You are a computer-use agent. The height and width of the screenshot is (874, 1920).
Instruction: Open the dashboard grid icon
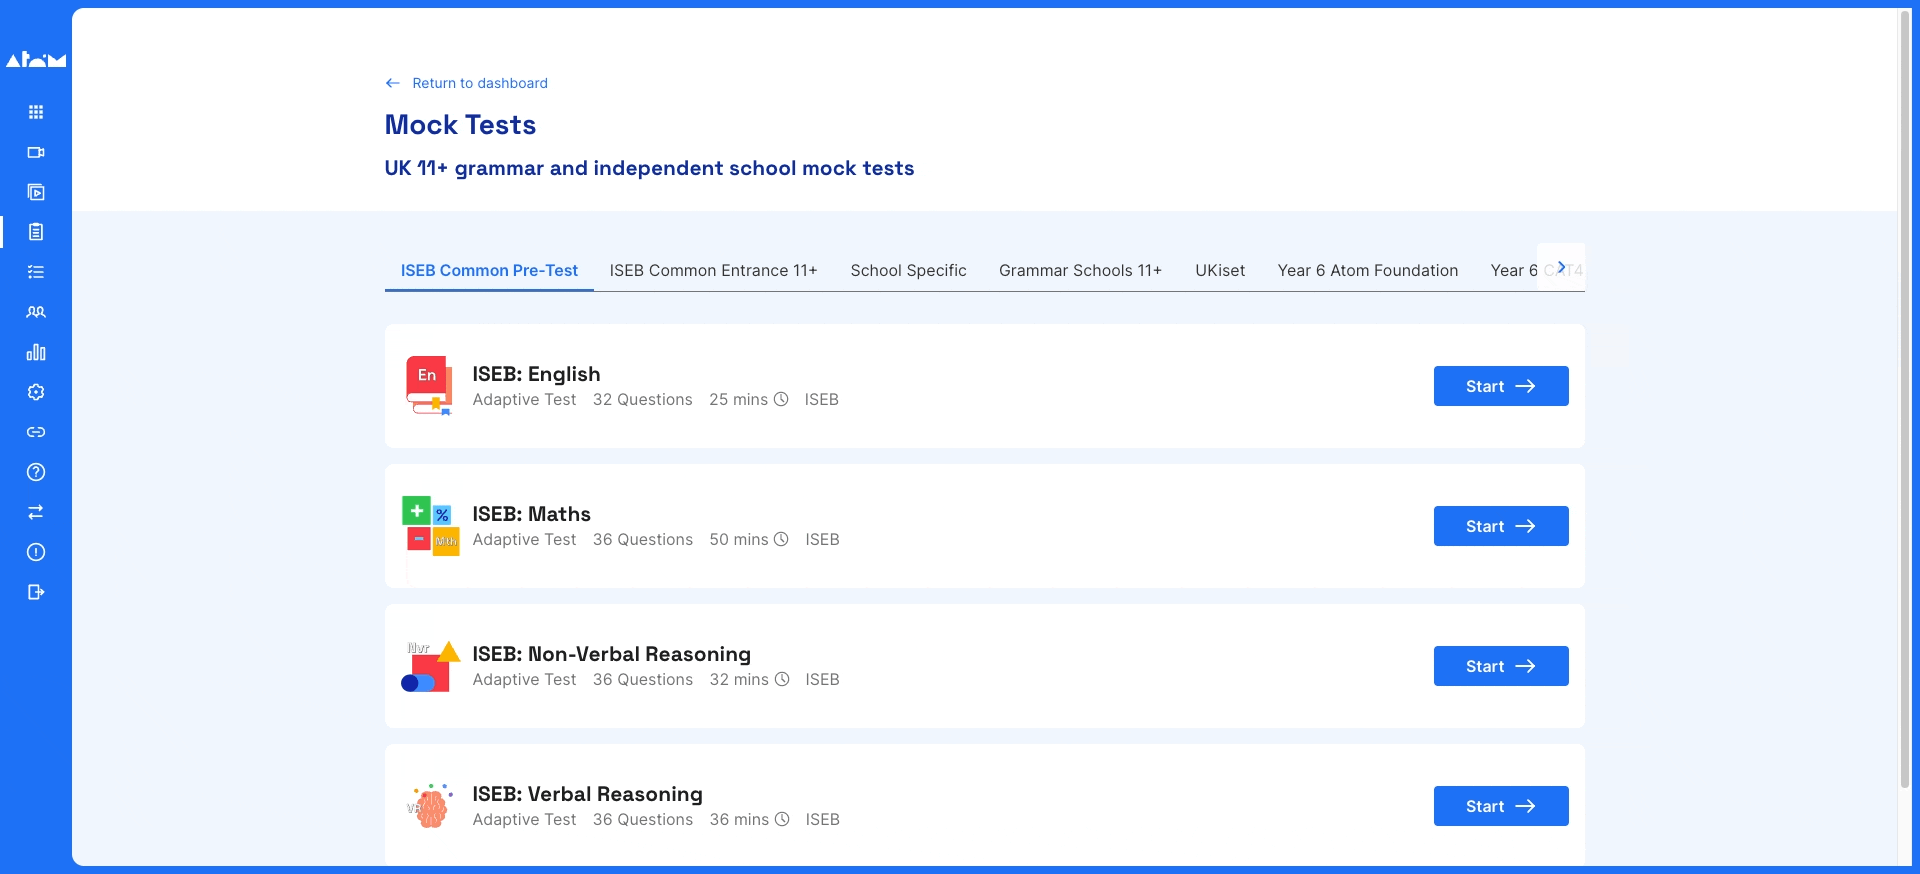click(x=36, y=112)
